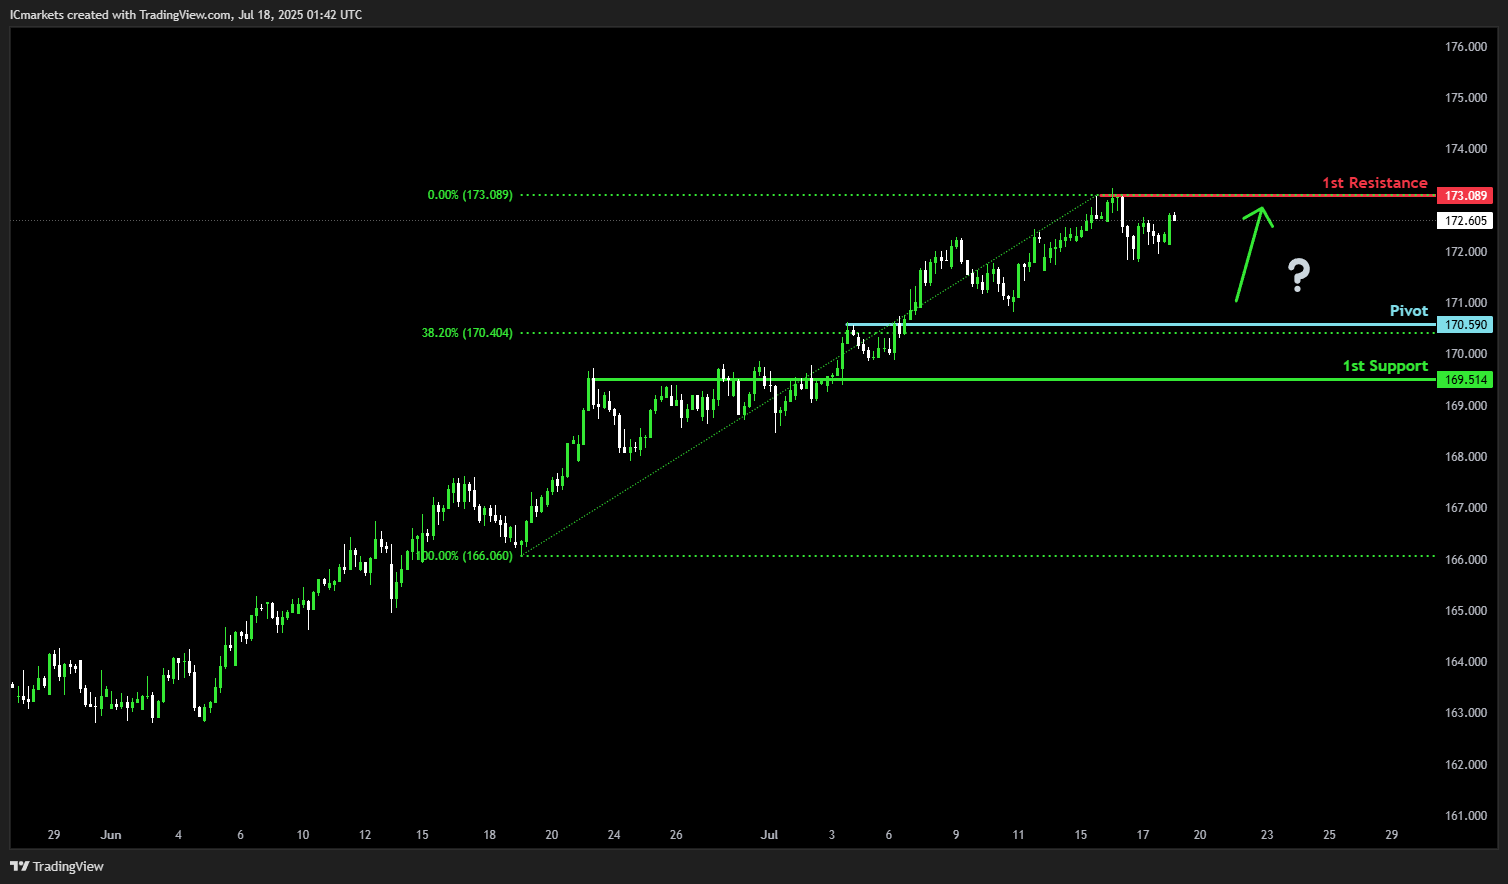Viewport: 1508px width, 884px height.
Task: Click the 168.000 price axis label
Action: click(x=1466, y=457)
